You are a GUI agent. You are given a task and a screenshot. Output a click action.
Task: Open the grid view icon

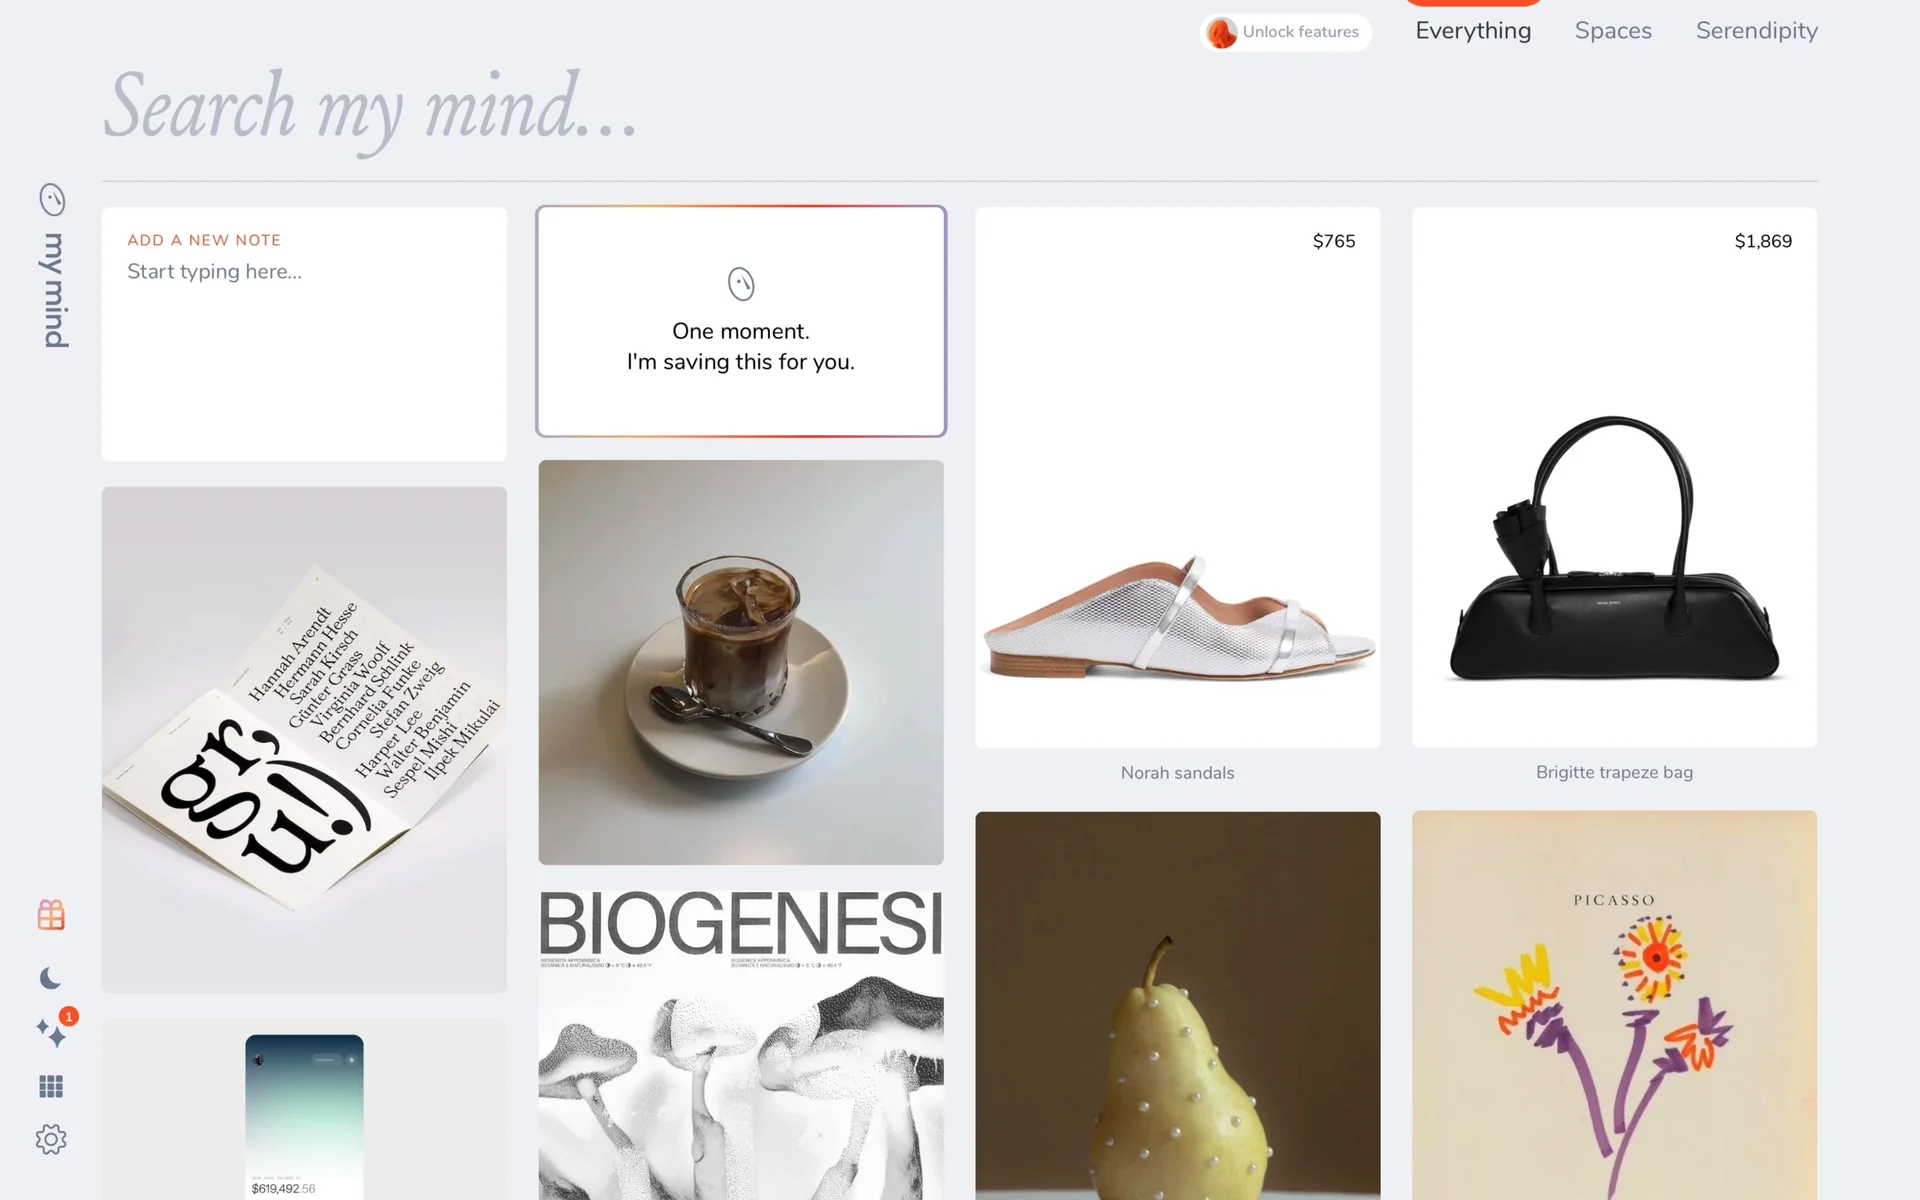51,1086
